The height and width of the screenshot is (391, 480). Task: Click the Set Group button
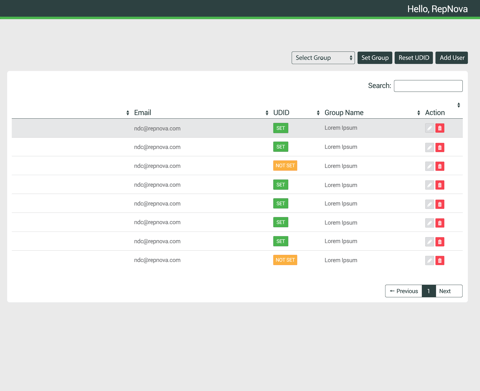pyautogui.click(x=375, y=58)
